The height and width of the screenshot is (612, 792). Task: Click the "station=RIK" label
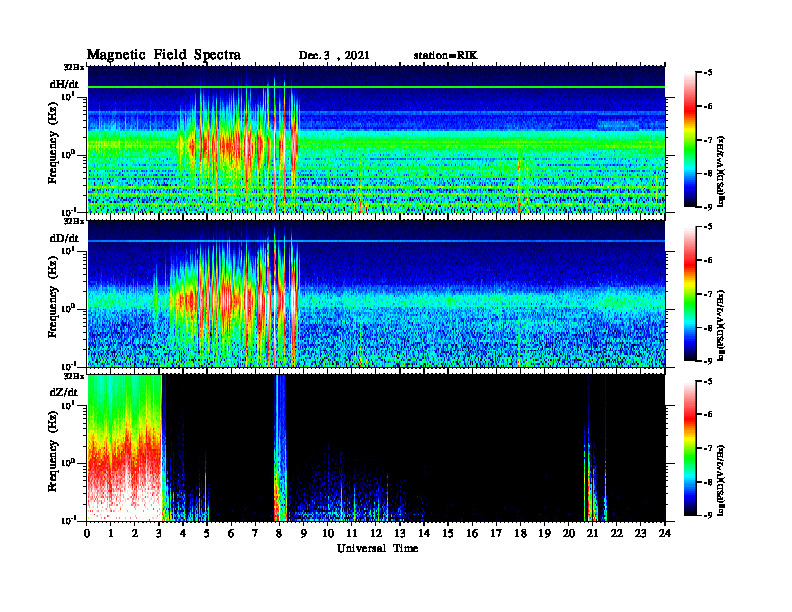(x=445, y=56)
